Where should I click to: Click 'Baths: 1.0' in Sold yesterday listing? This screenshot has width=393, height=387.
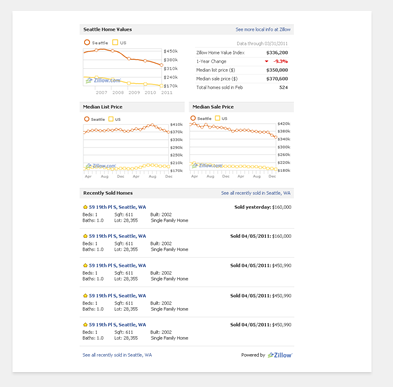[x=93, y=220]
